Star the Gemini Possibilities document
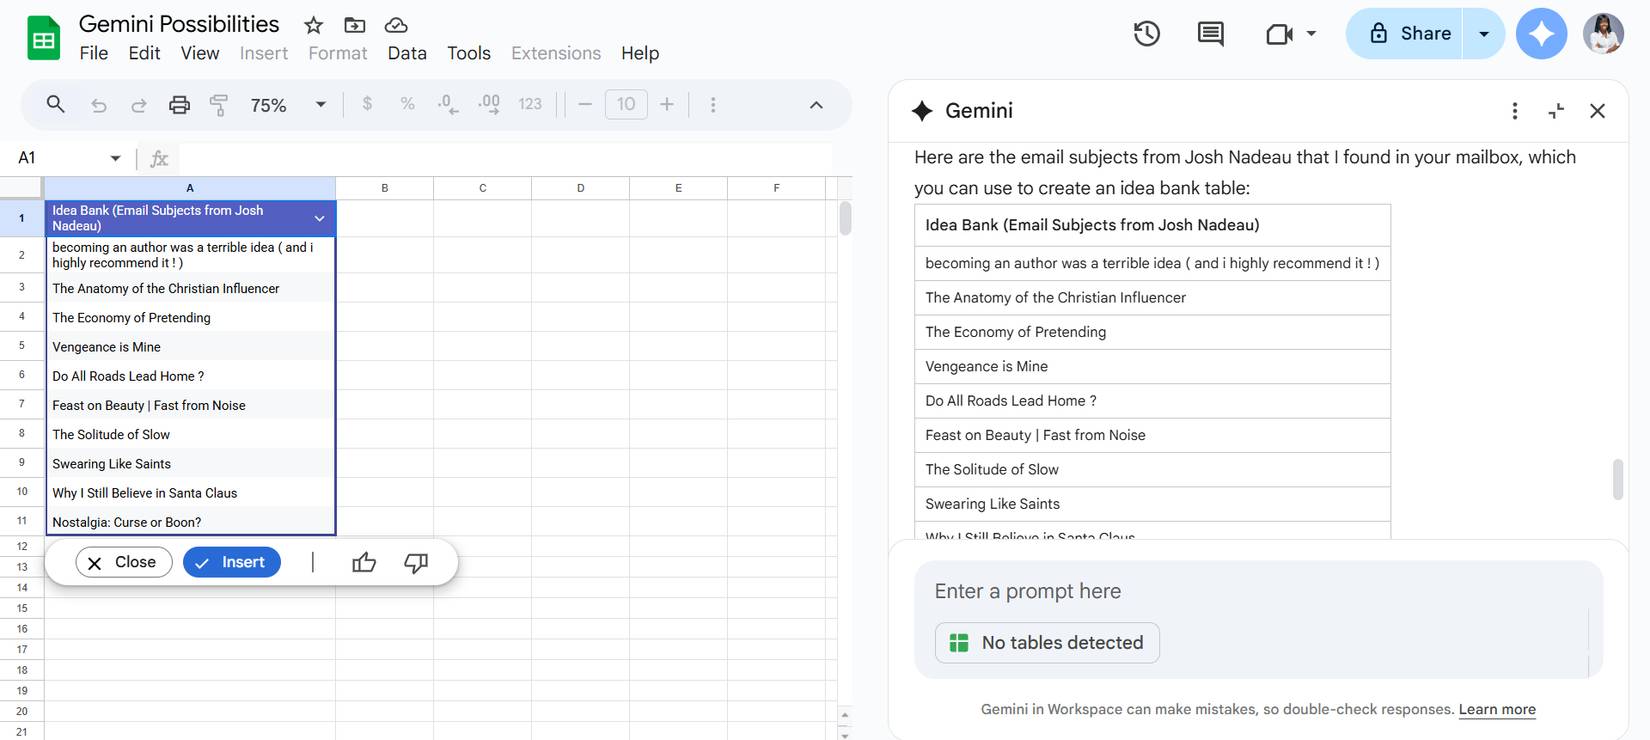This screenshot has height=740, width=1650. [314, 25]
